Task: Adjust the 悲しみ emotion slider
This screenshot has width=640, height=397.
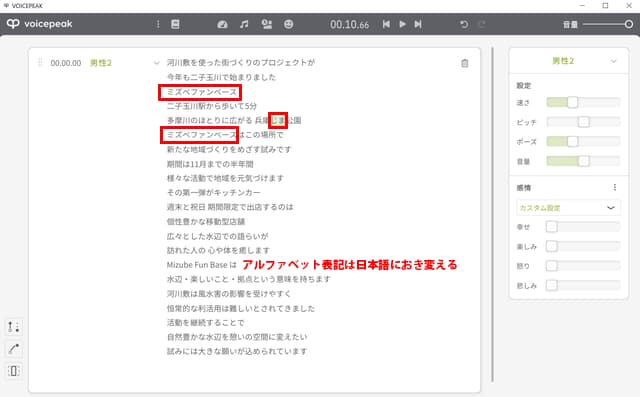Action: point(583,285)
